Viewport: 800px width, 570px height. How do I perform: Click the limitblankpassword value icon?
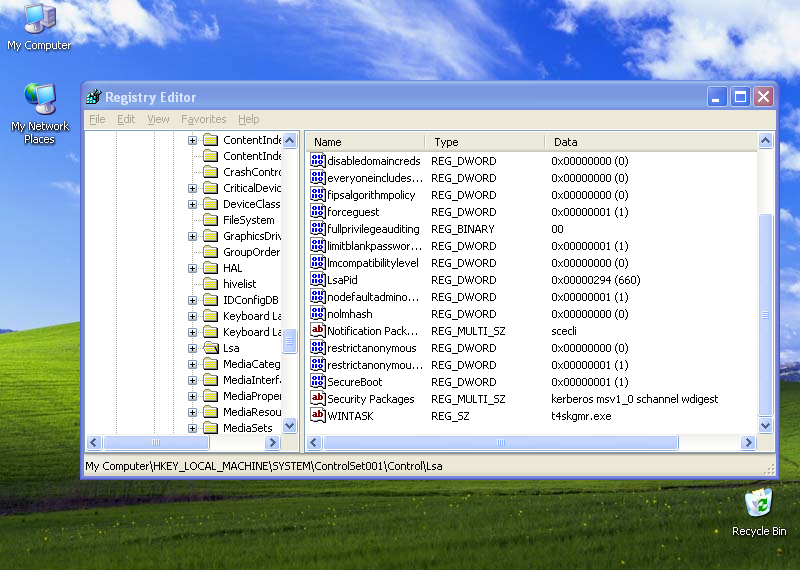click(317, 245)
